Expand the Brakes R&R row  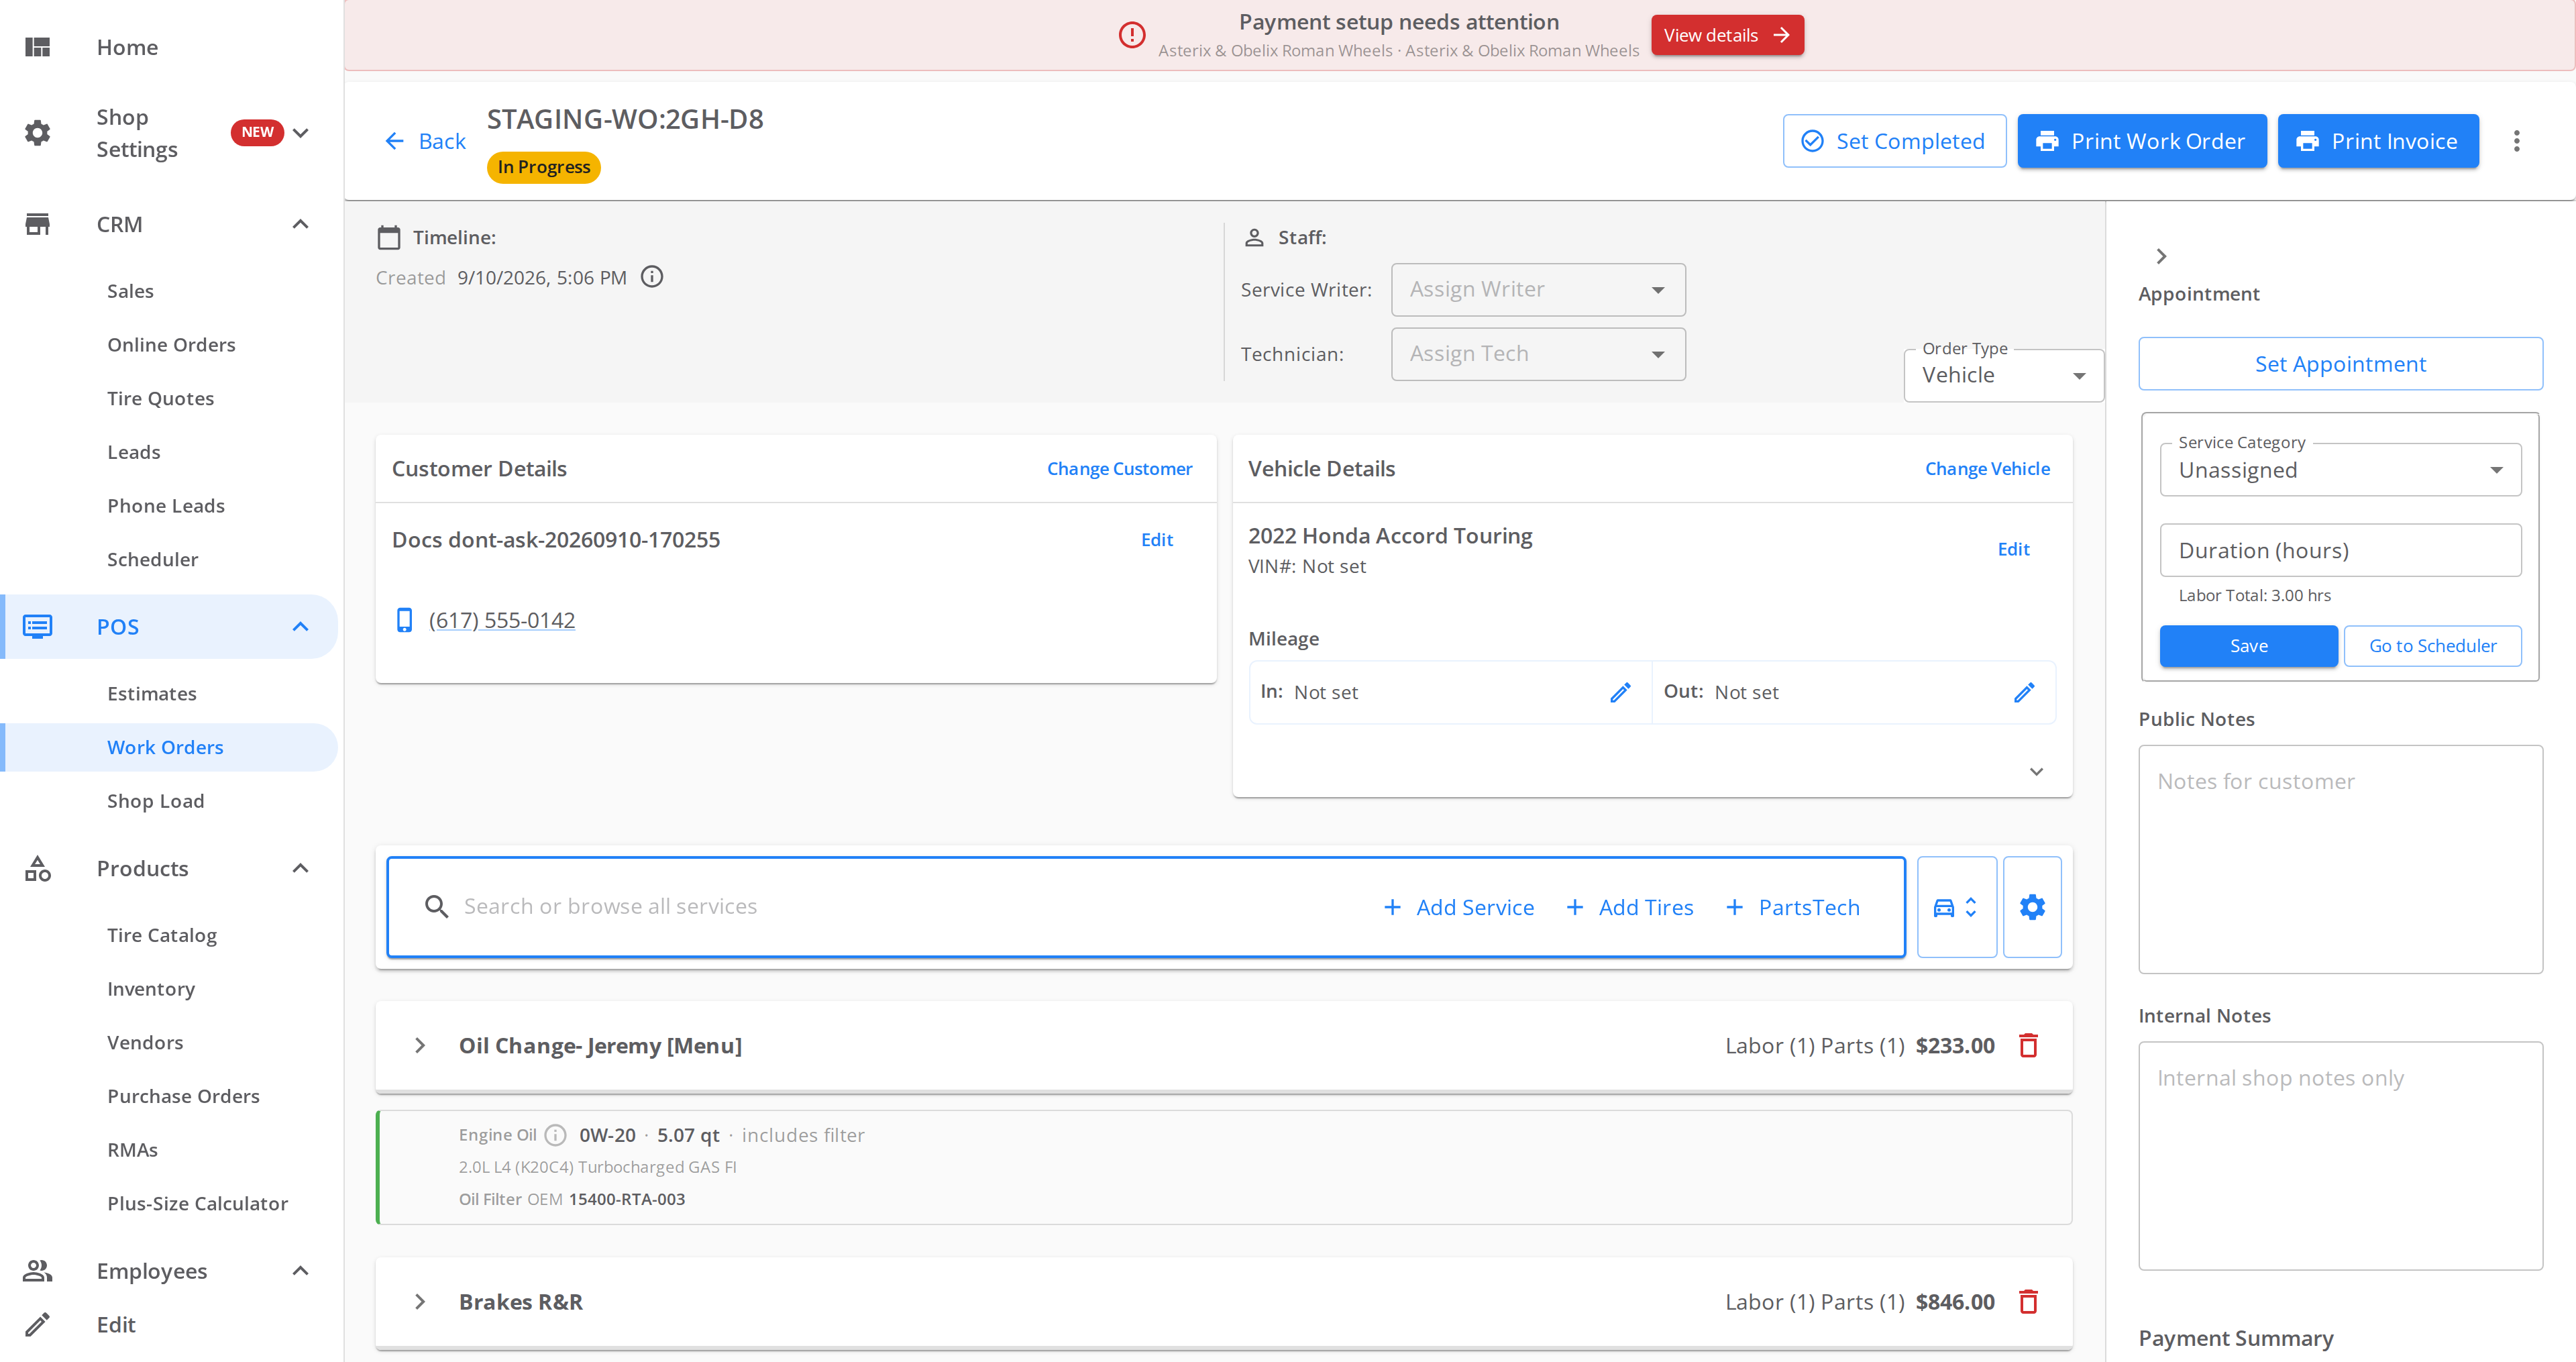coord(420,1301)
